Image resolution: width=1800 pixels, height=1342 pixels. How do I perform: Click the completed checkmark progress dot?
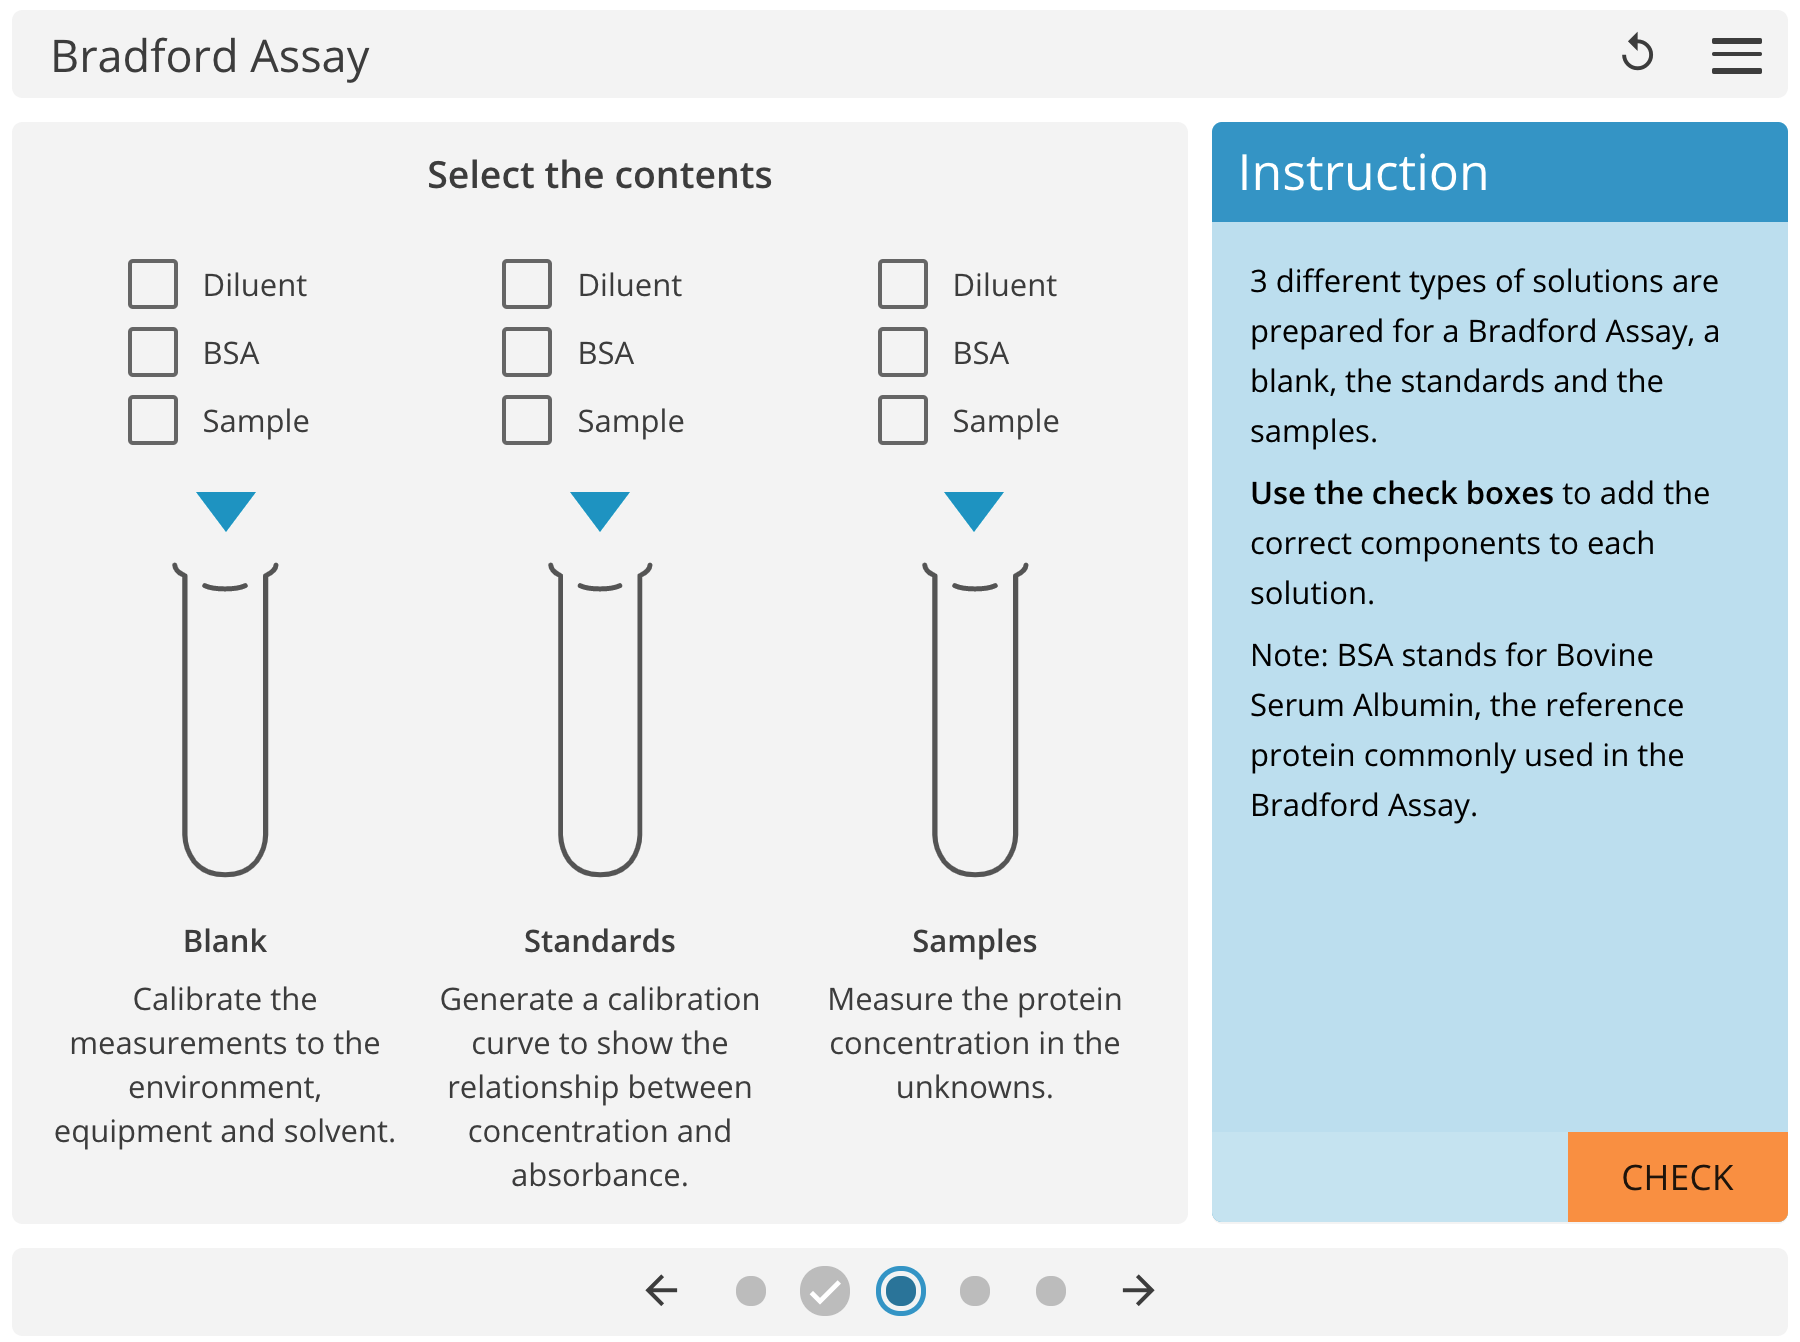pos(824,1291)
